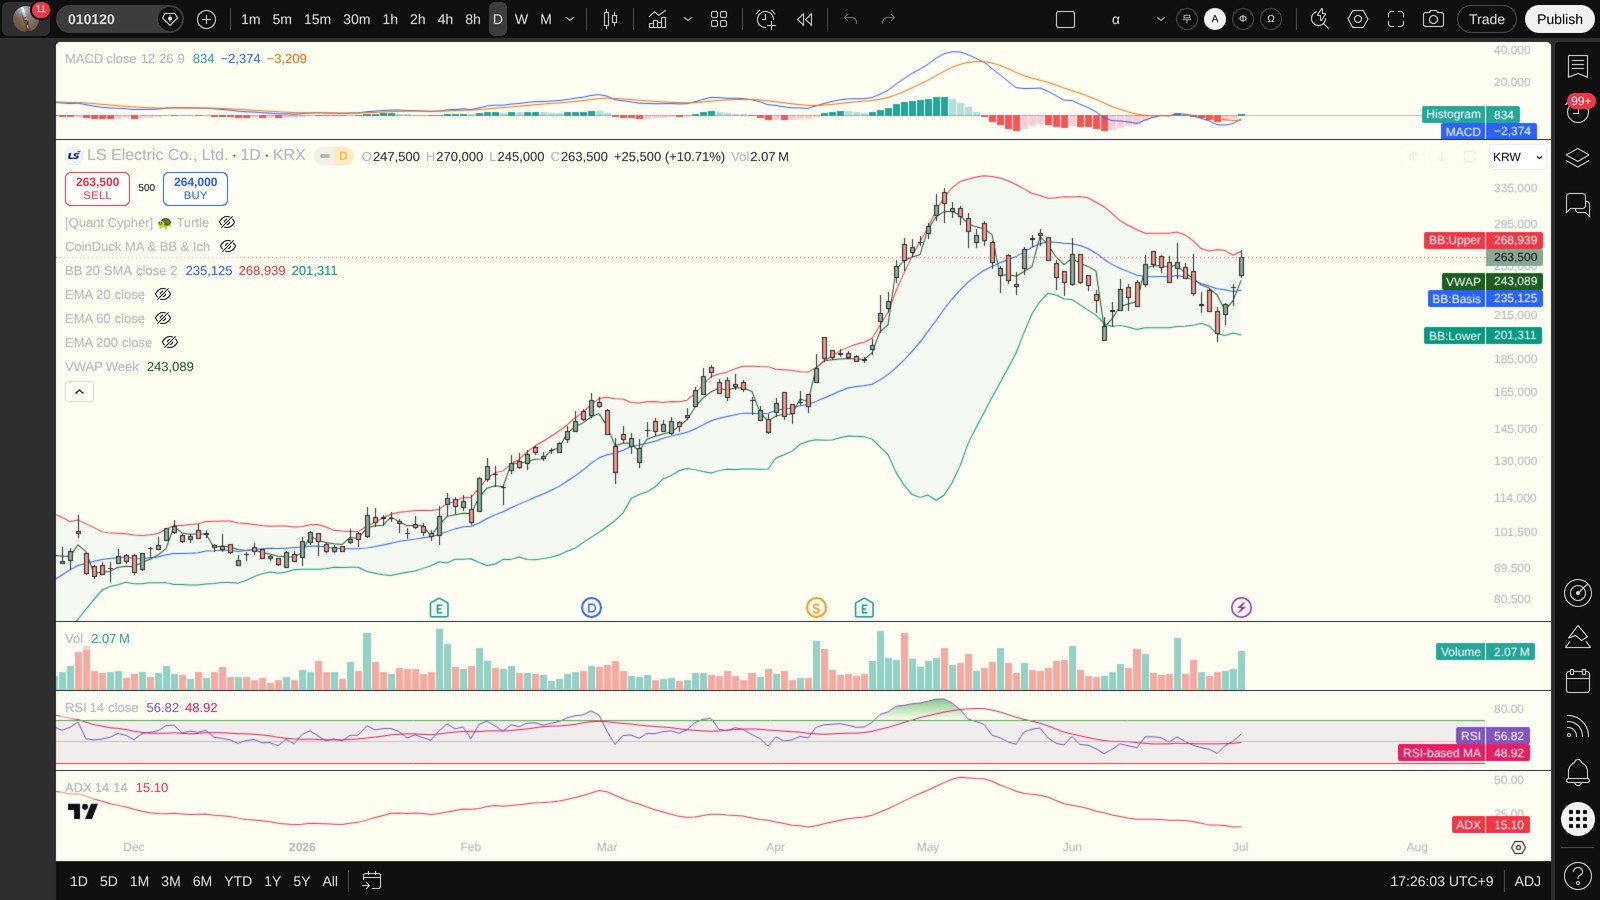Image resolution: width=1600 pixels, height=900 pixels.
Task: Open the layout templates grid icon
Action: coord(719,19)
